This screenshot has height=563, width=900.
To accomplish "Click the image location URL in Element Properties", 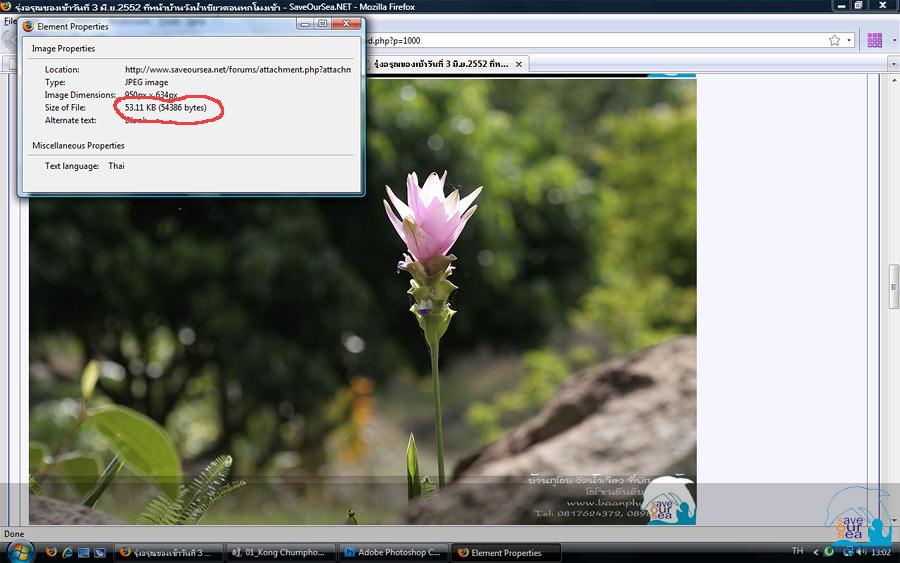I will click(x=237, y=70).
